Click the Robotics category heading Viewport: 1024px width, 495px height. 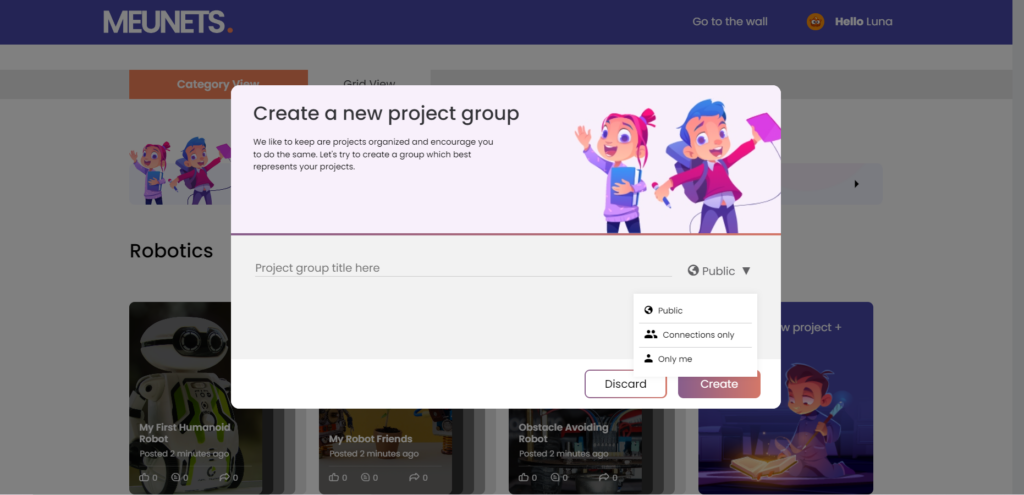[171, 251]
